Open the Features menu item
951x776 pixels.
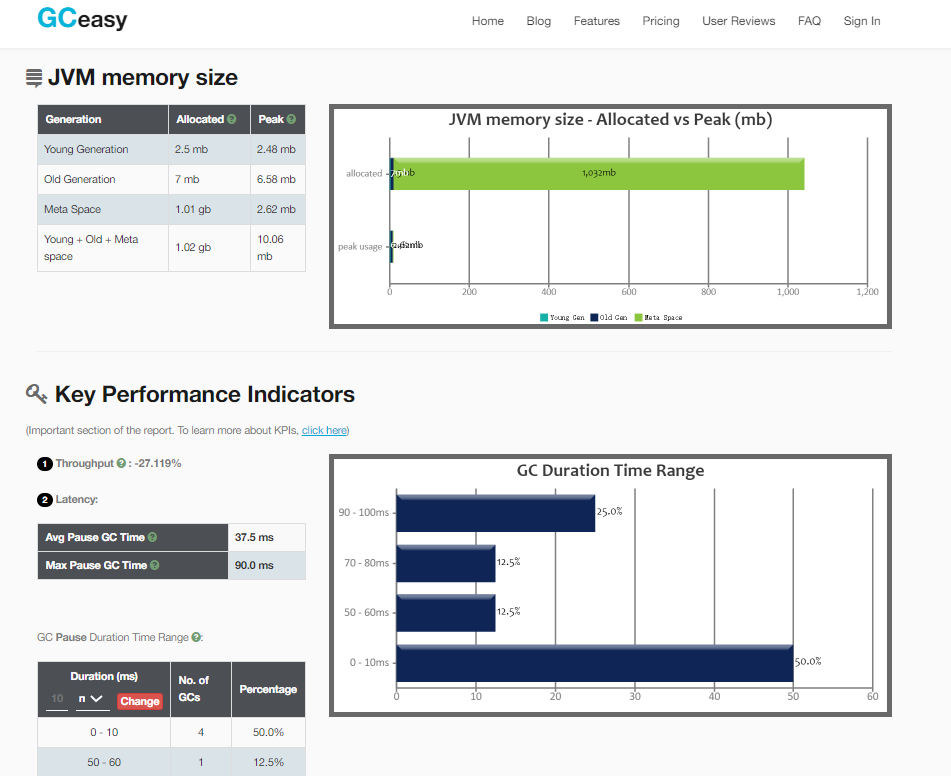point(597,21)
